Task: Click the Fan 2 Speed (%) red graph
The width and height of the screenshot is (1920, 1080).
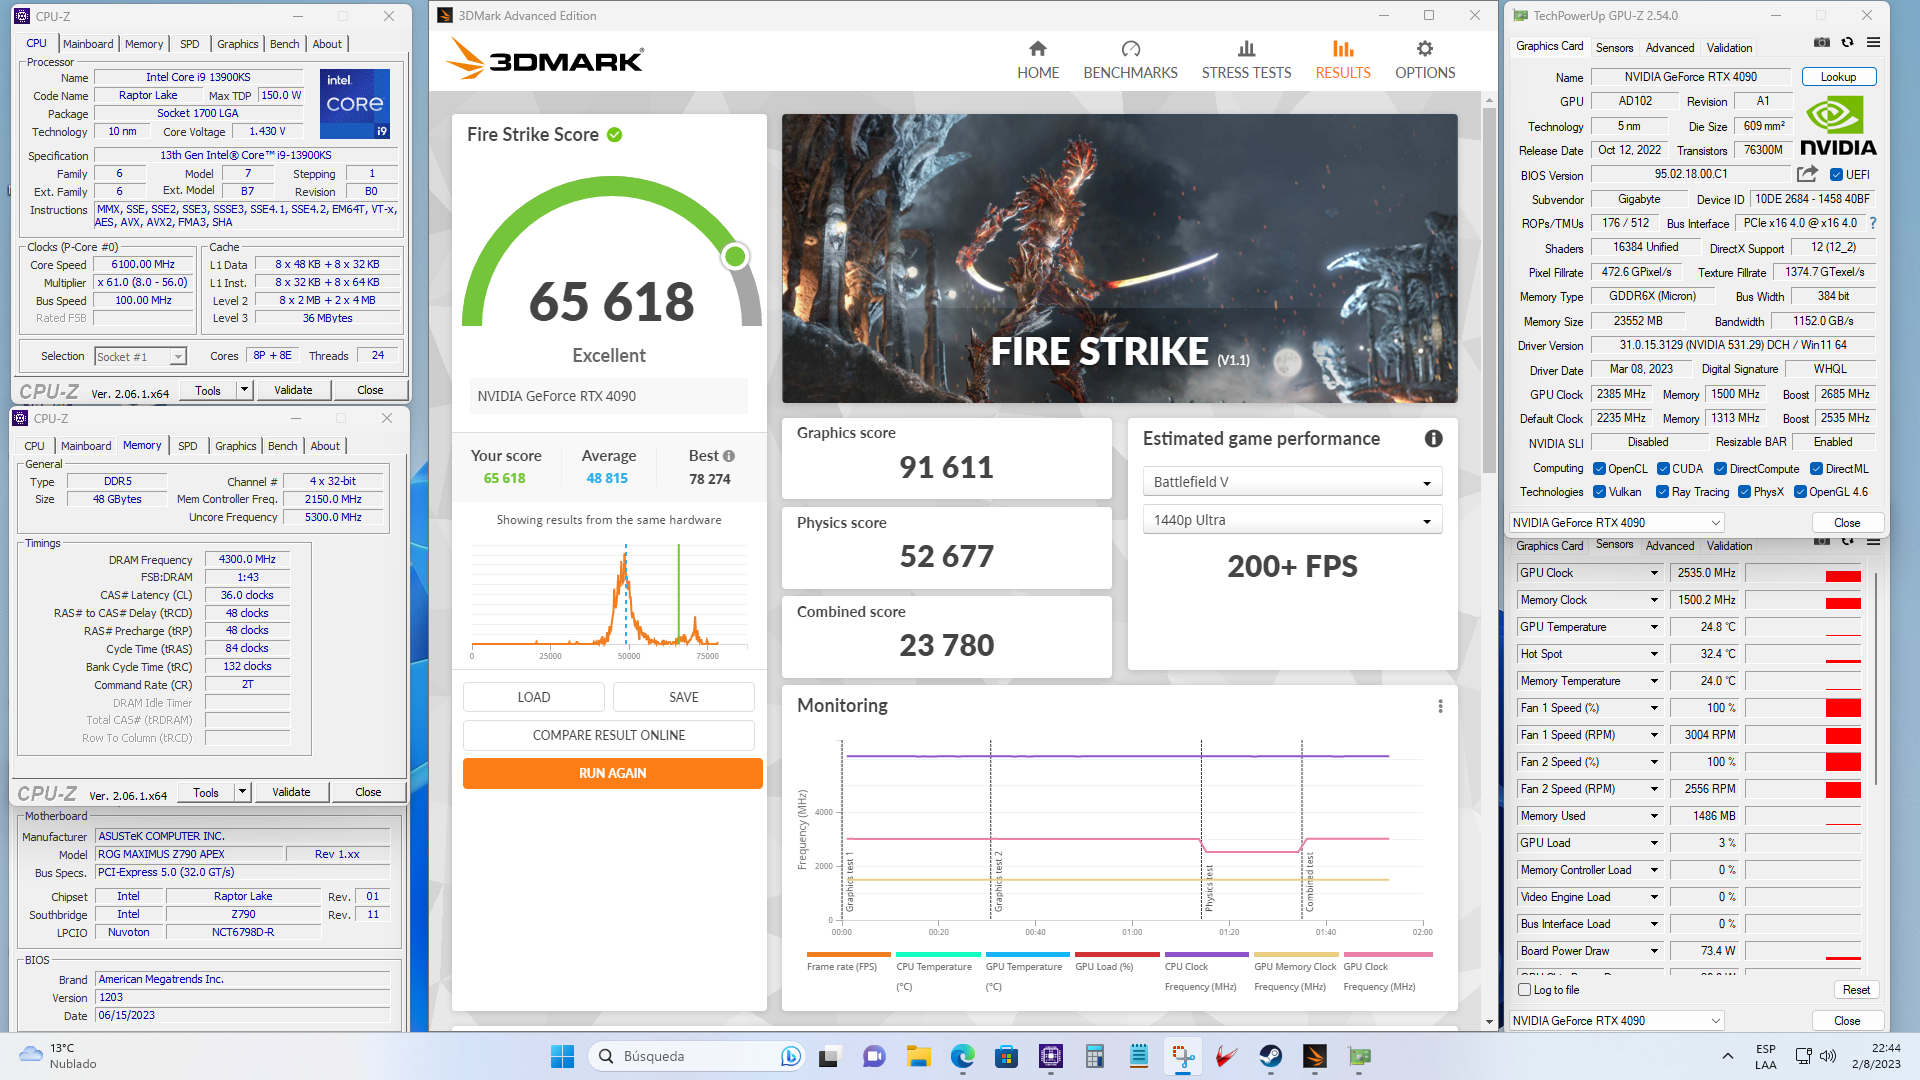Action: click(1803, 762)
